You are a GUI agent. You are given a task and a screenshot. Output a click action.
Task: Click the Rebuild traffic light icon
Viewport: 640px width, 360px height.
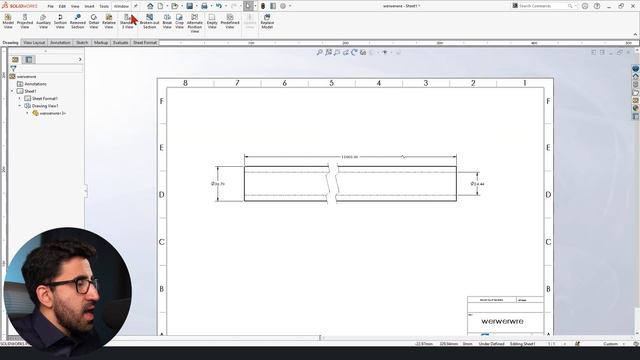(263, 6)
